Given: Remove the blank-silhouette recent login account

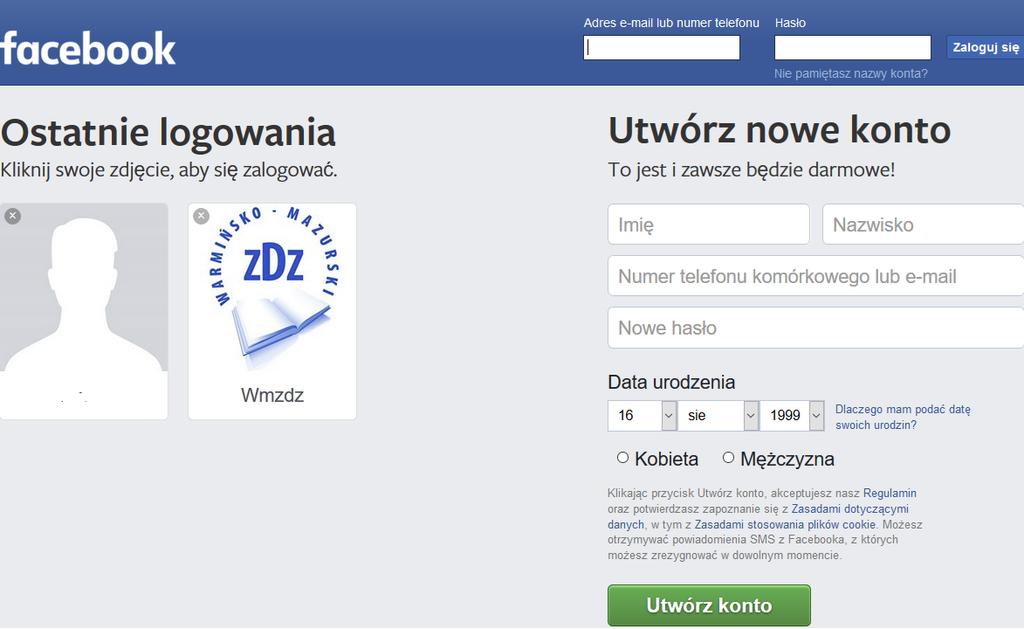Looking at the screenshot, I should tap(12, 216).
